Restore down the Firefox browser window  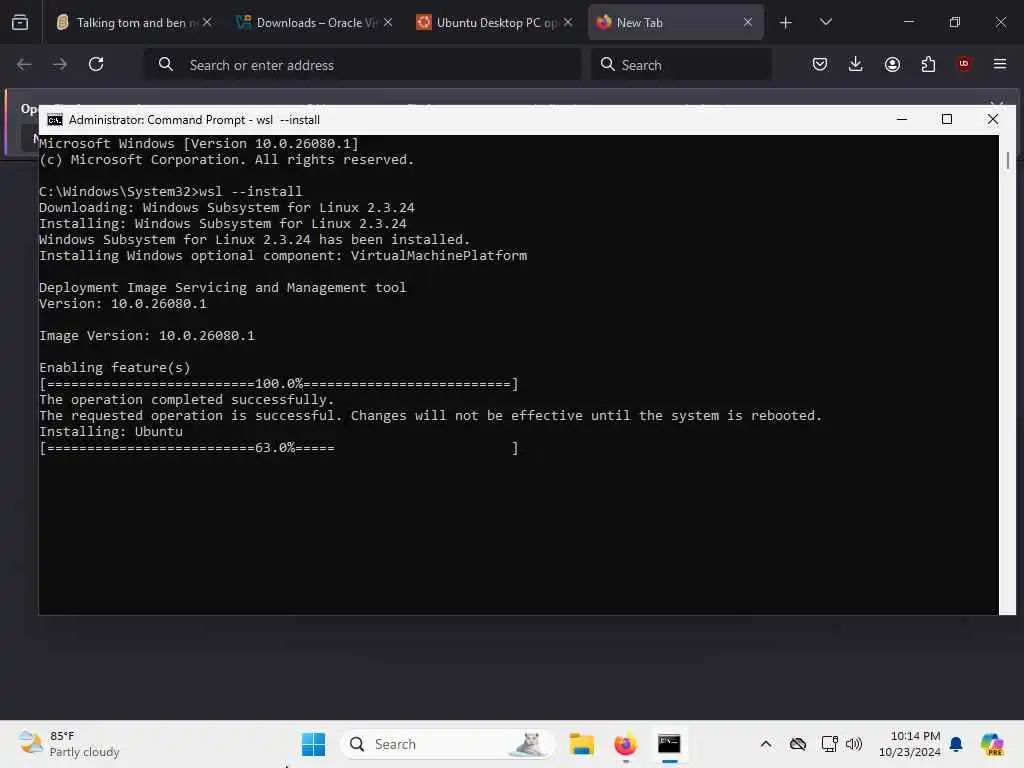click(955, 22)
